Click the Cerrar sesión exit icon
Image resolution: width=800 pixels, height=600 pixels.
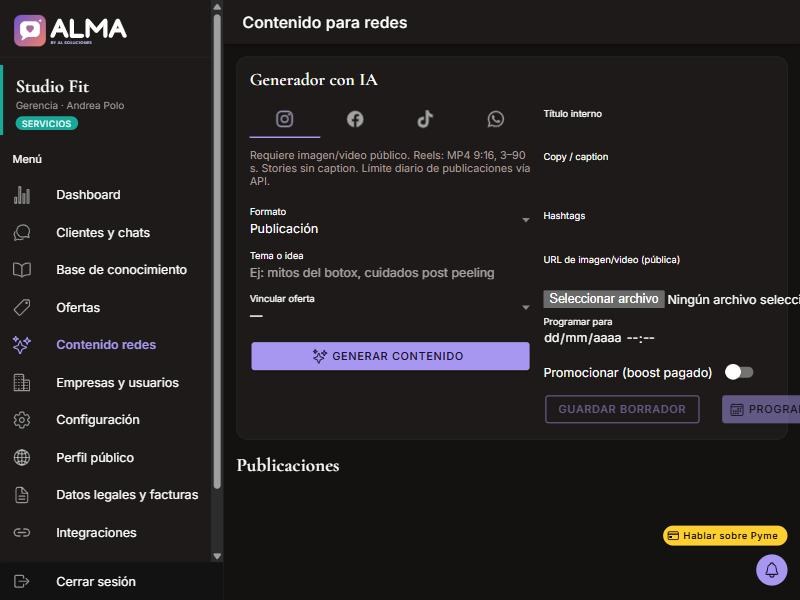coord(22,582)
